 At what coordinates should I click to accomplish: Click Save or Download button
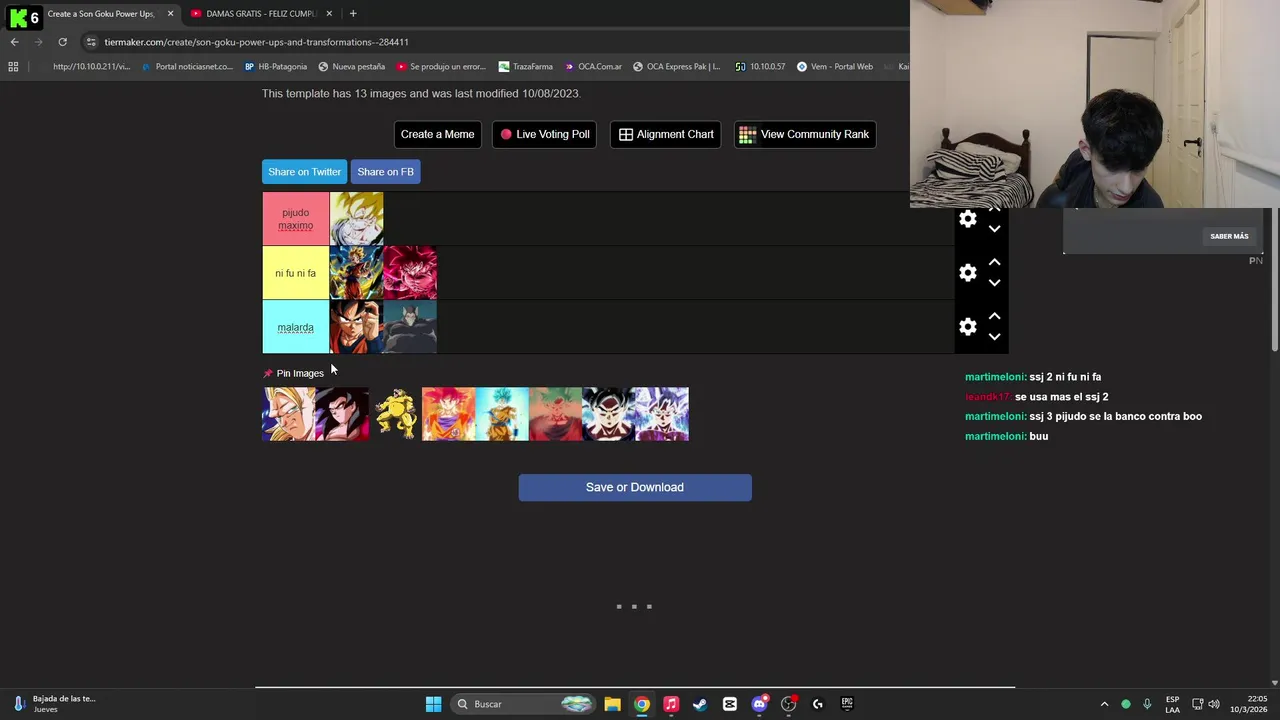tap(635, 487)
